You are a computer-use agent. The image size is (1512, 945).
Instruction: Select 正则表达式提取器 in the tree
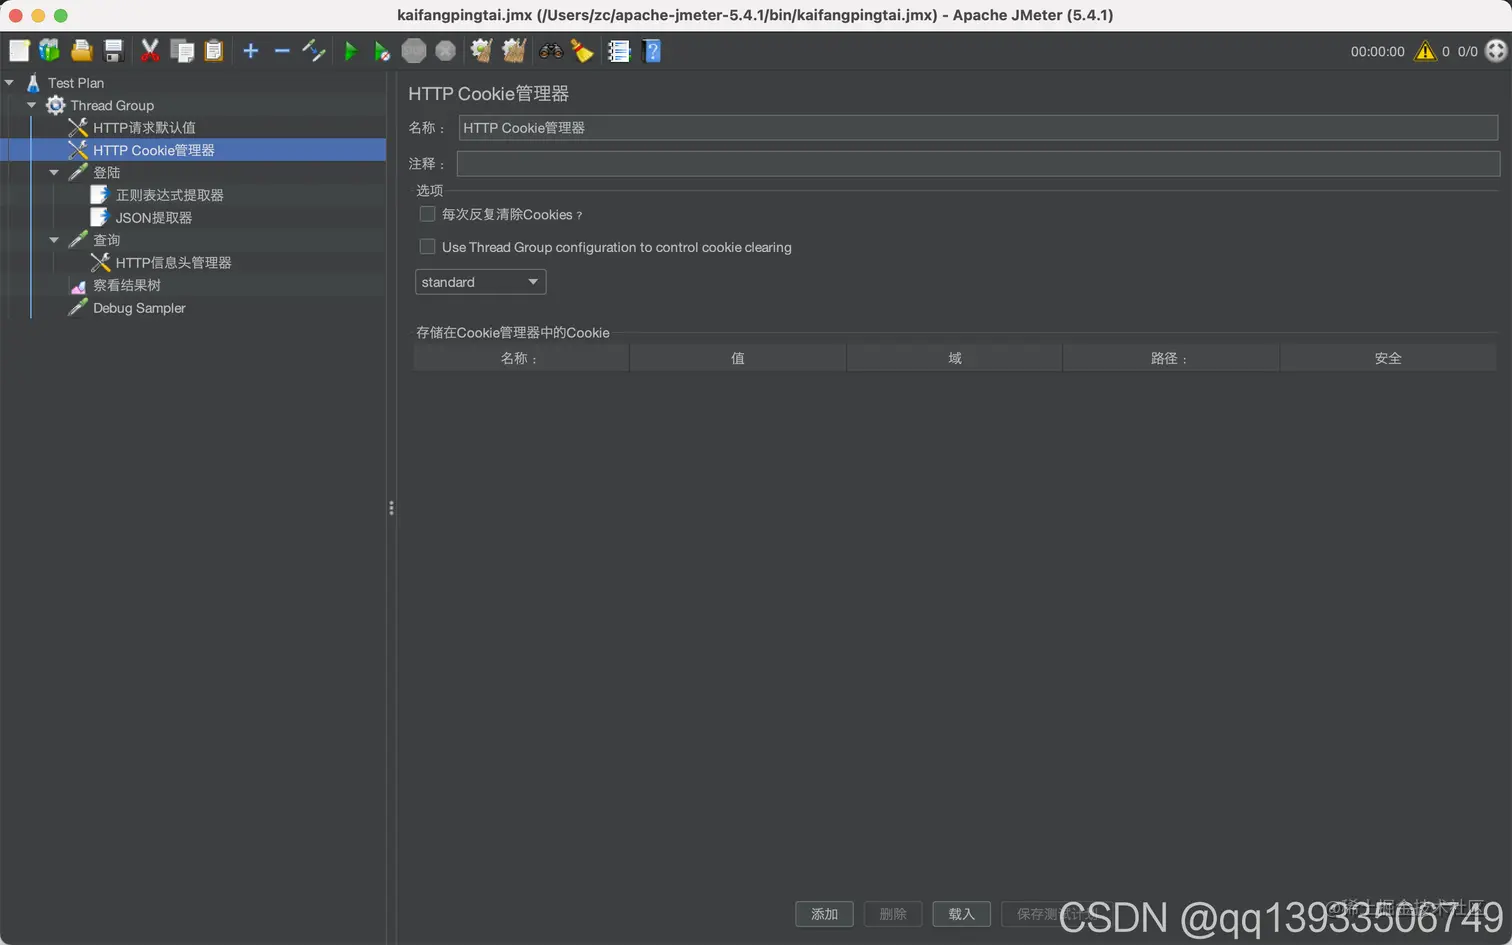(x=169, y=195)
